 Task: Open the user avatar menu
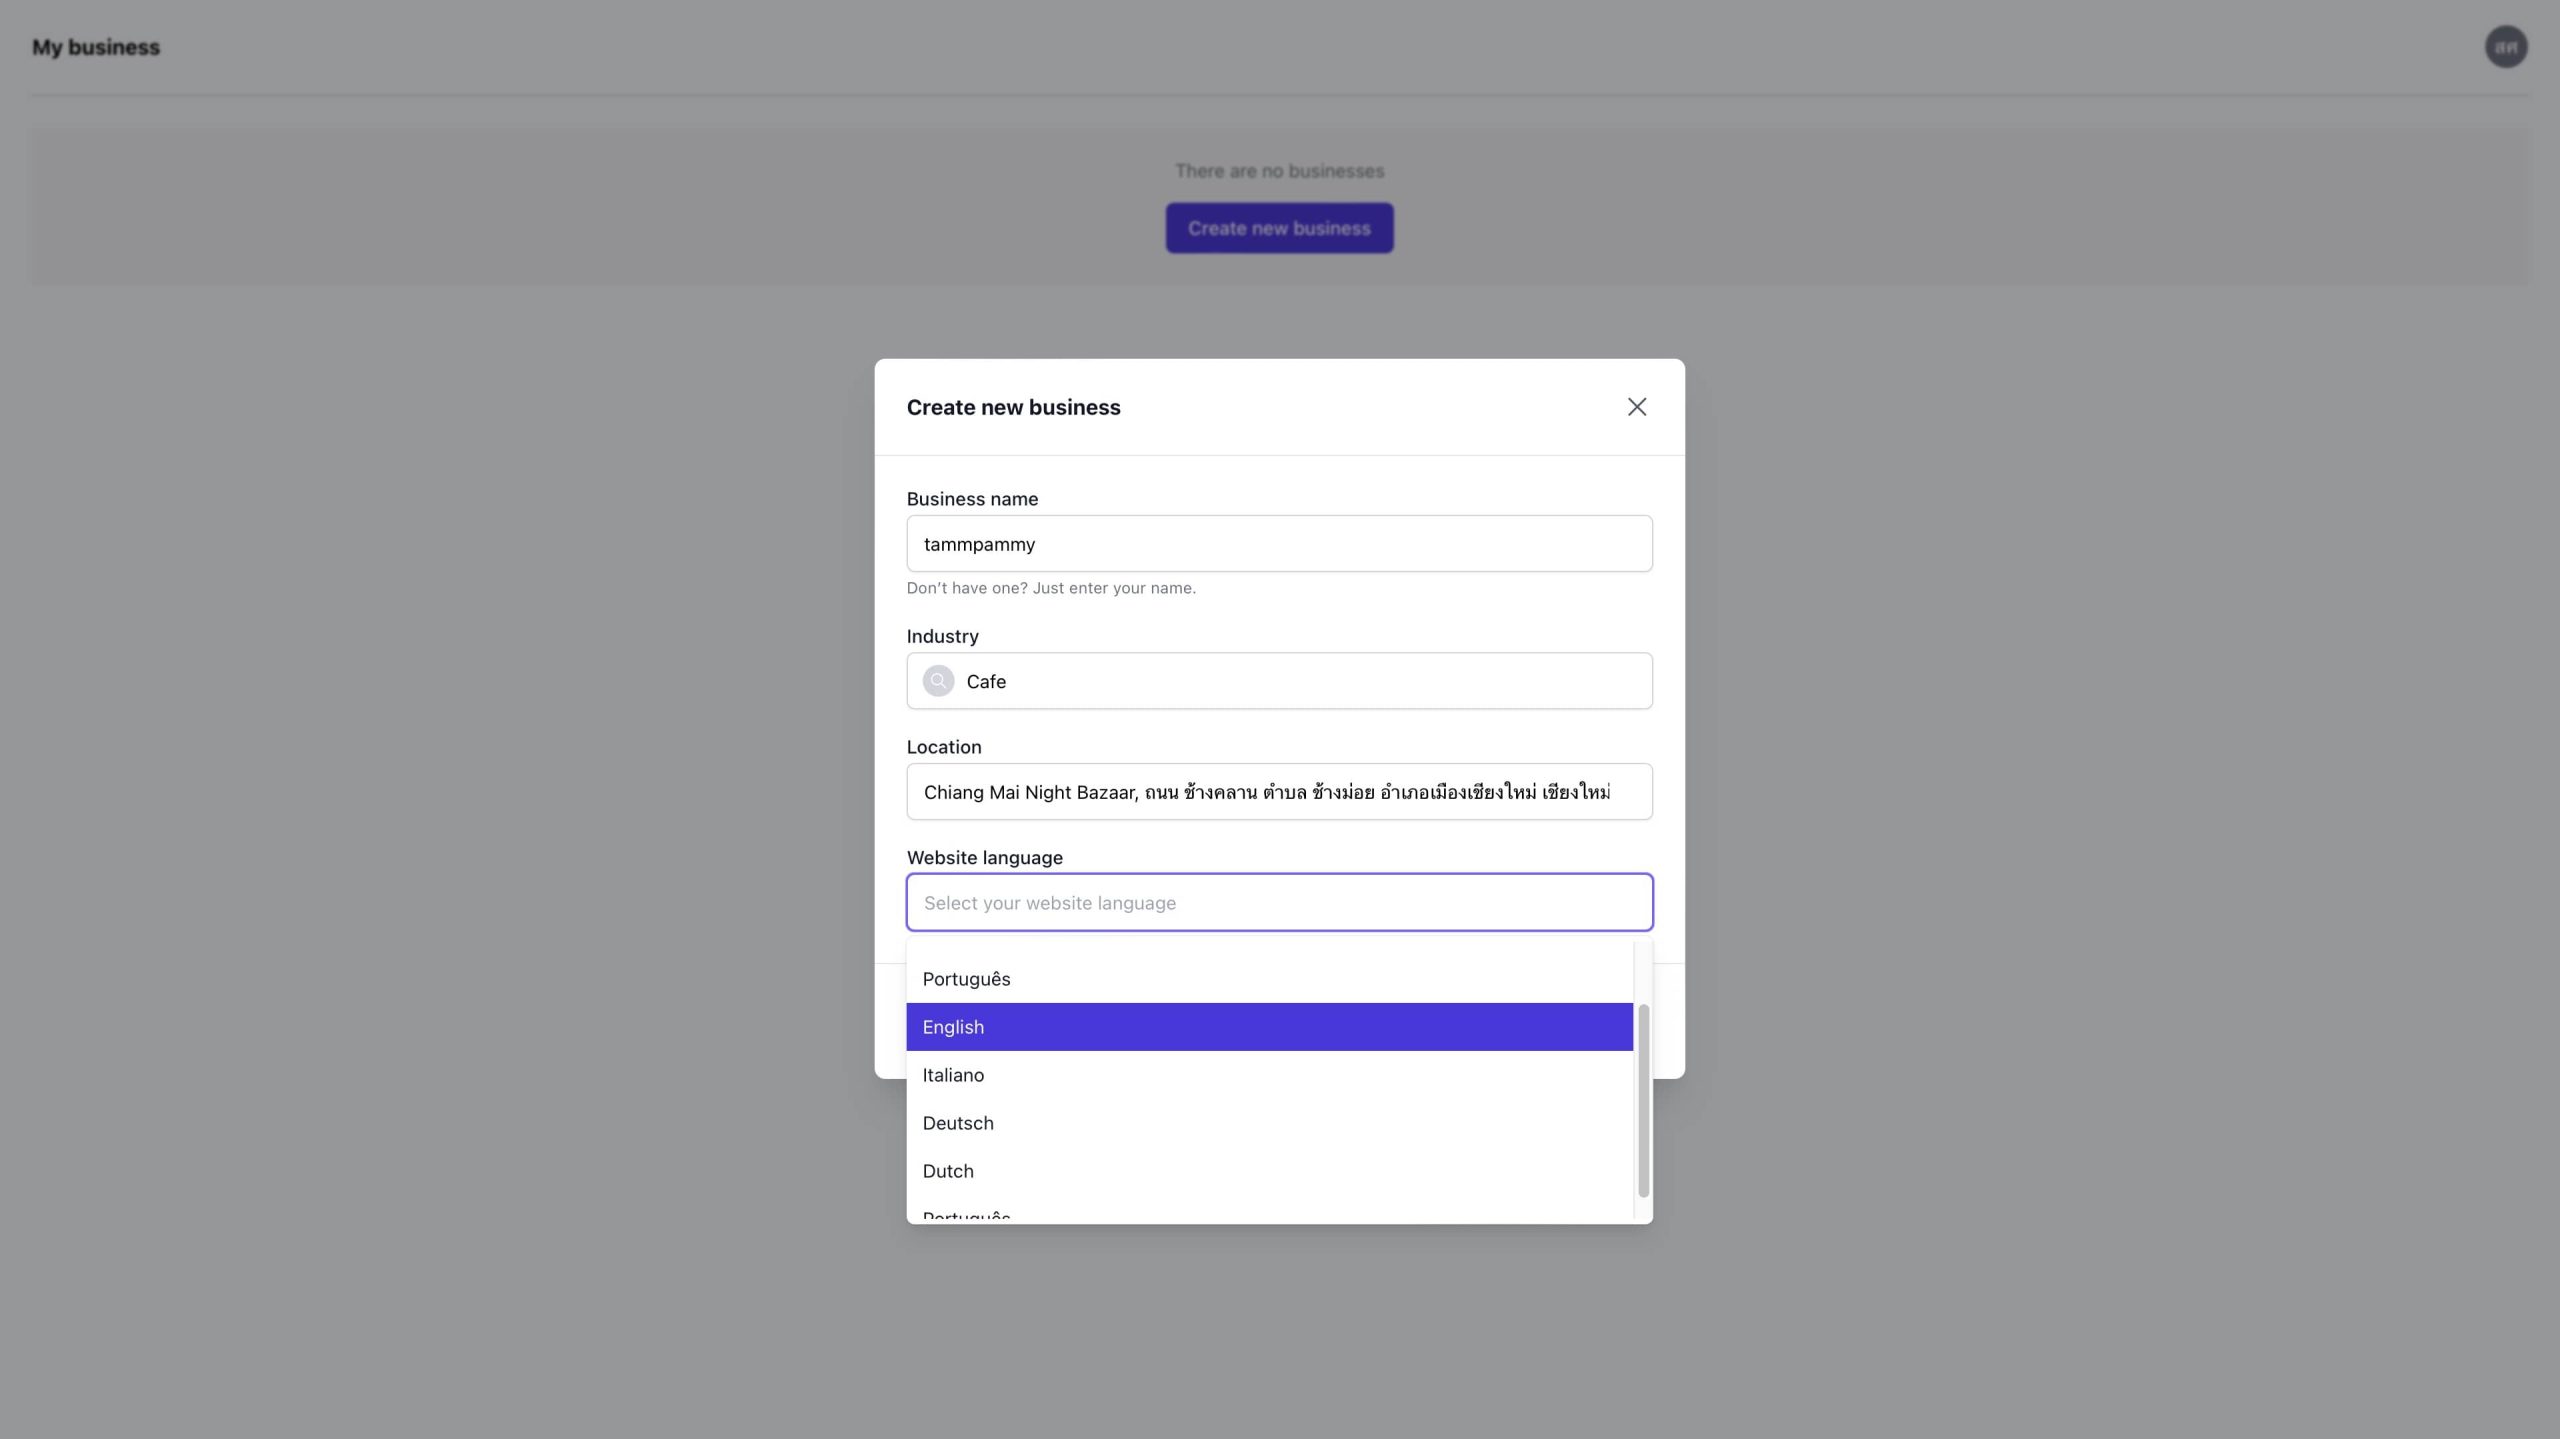coord(2506,47)
